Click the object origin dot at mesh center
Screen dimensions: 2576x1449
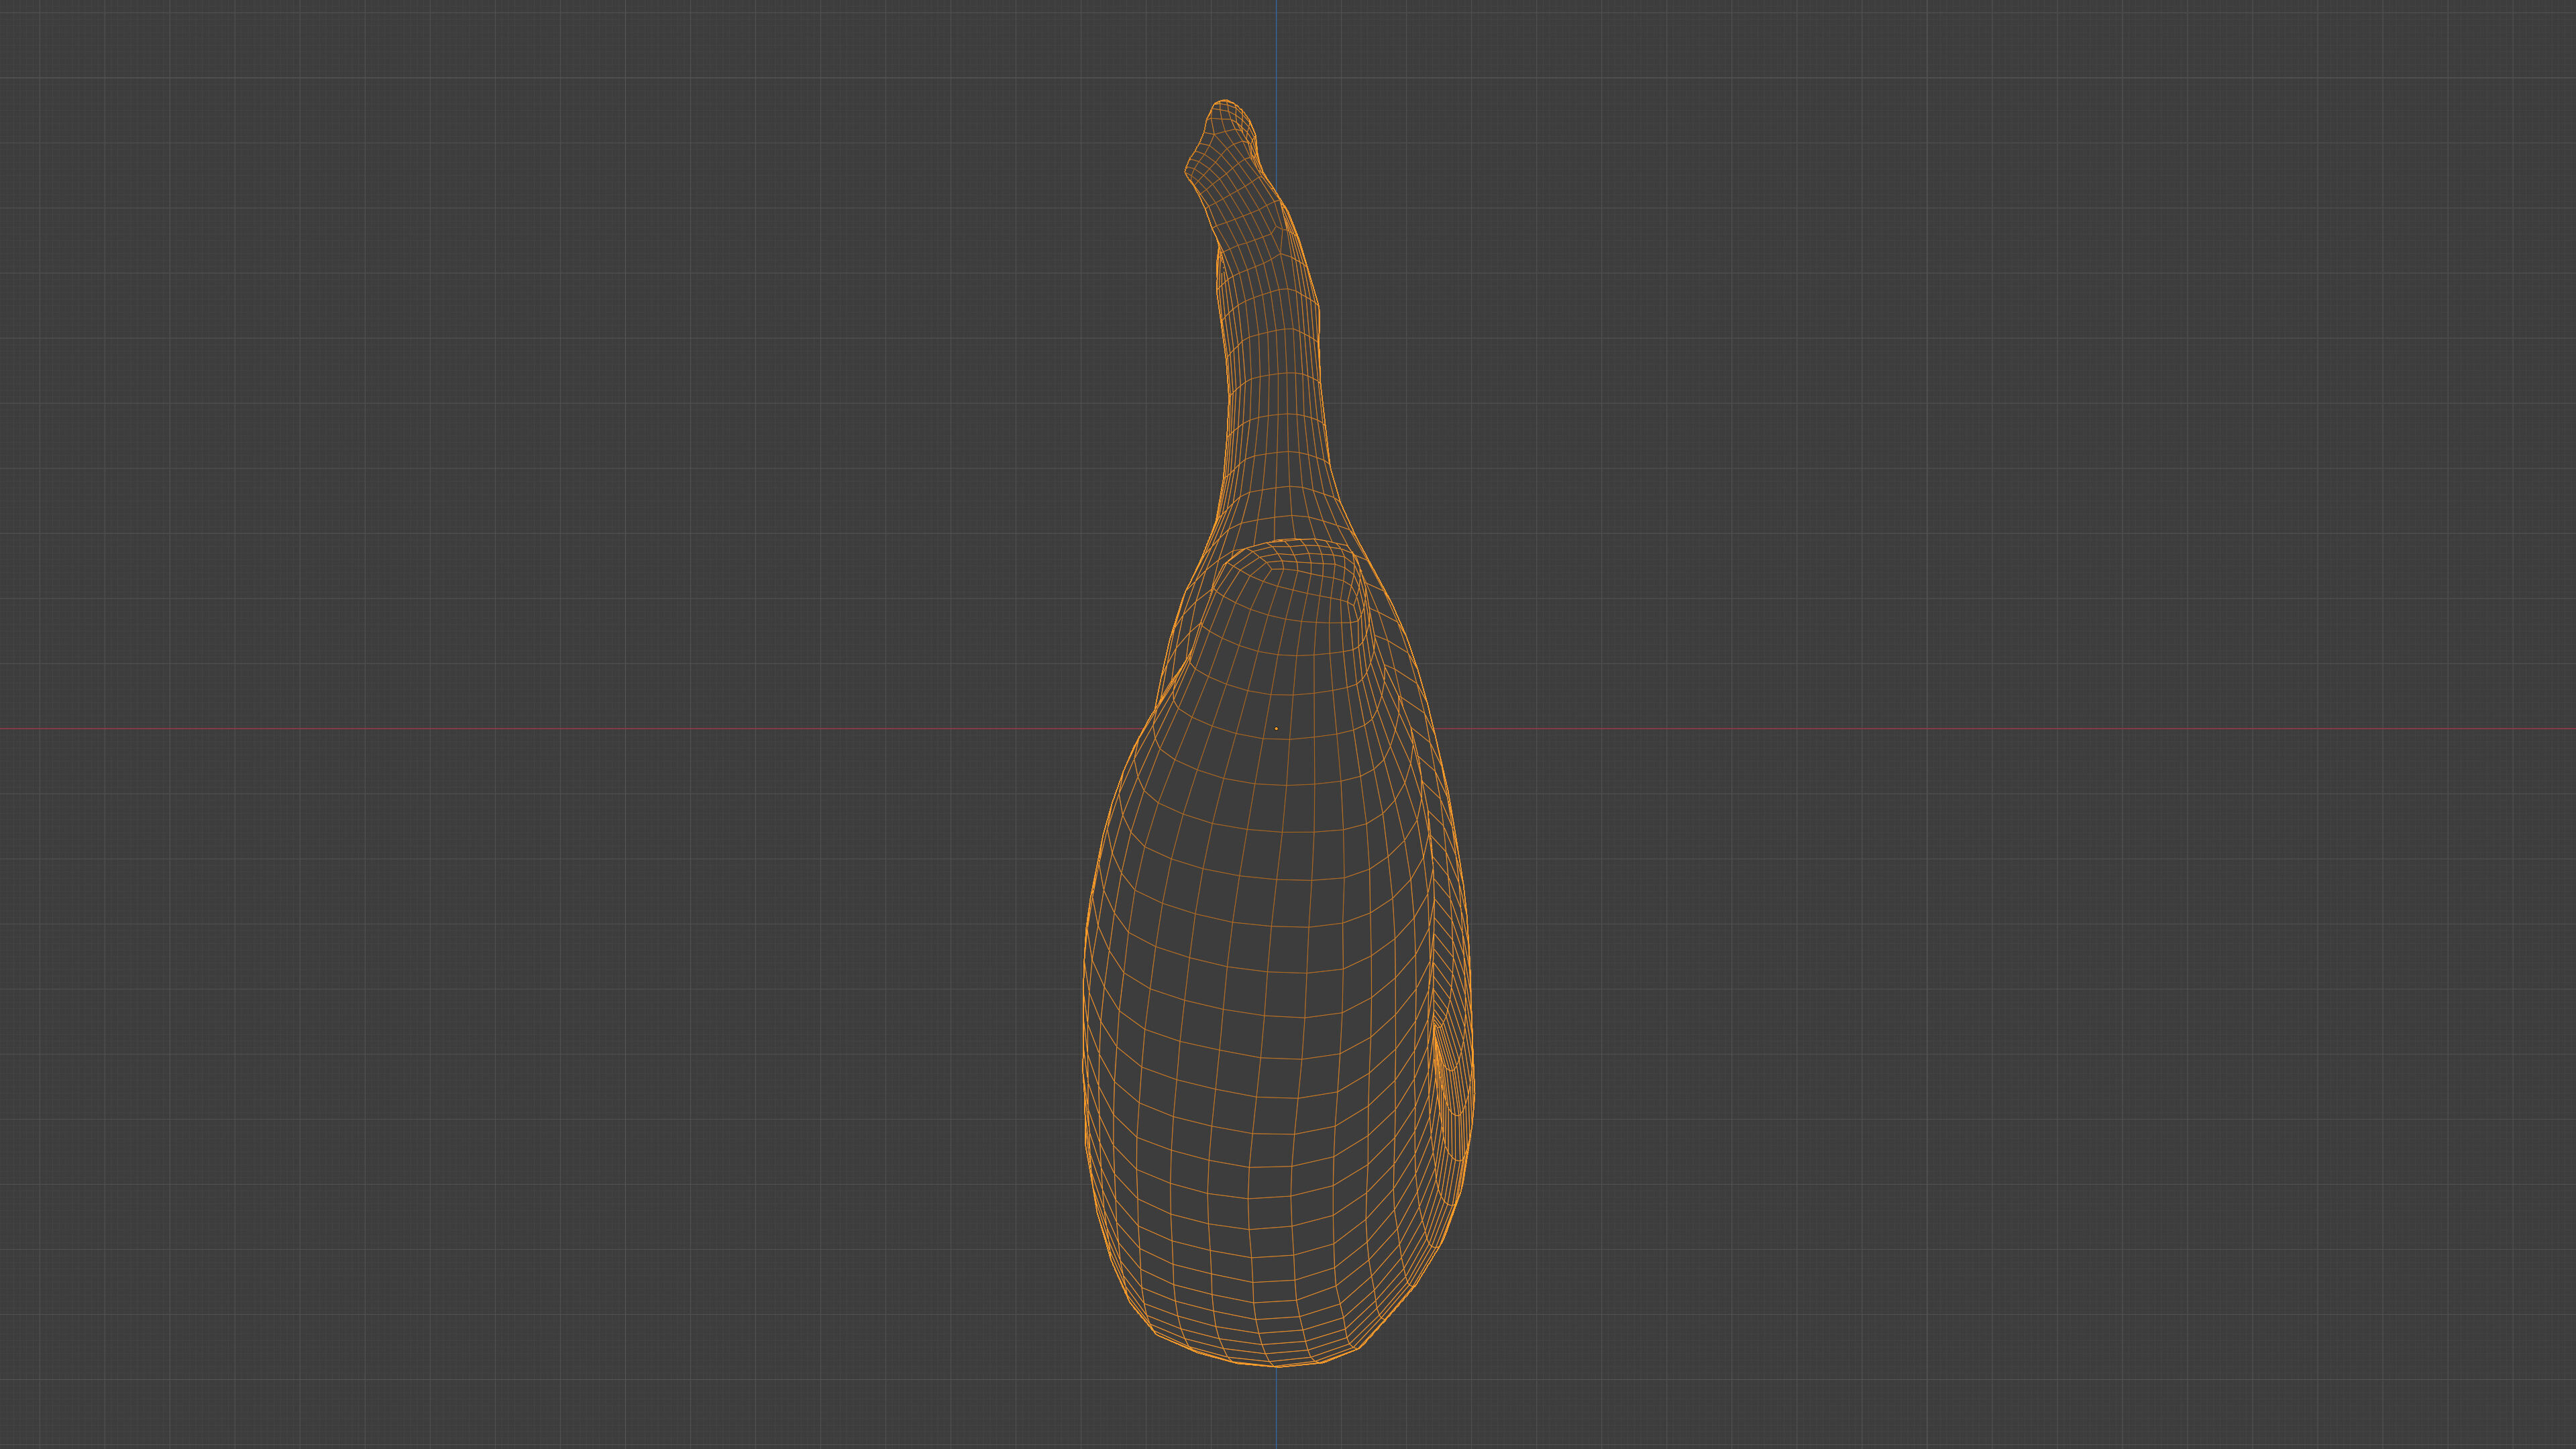1276,728
